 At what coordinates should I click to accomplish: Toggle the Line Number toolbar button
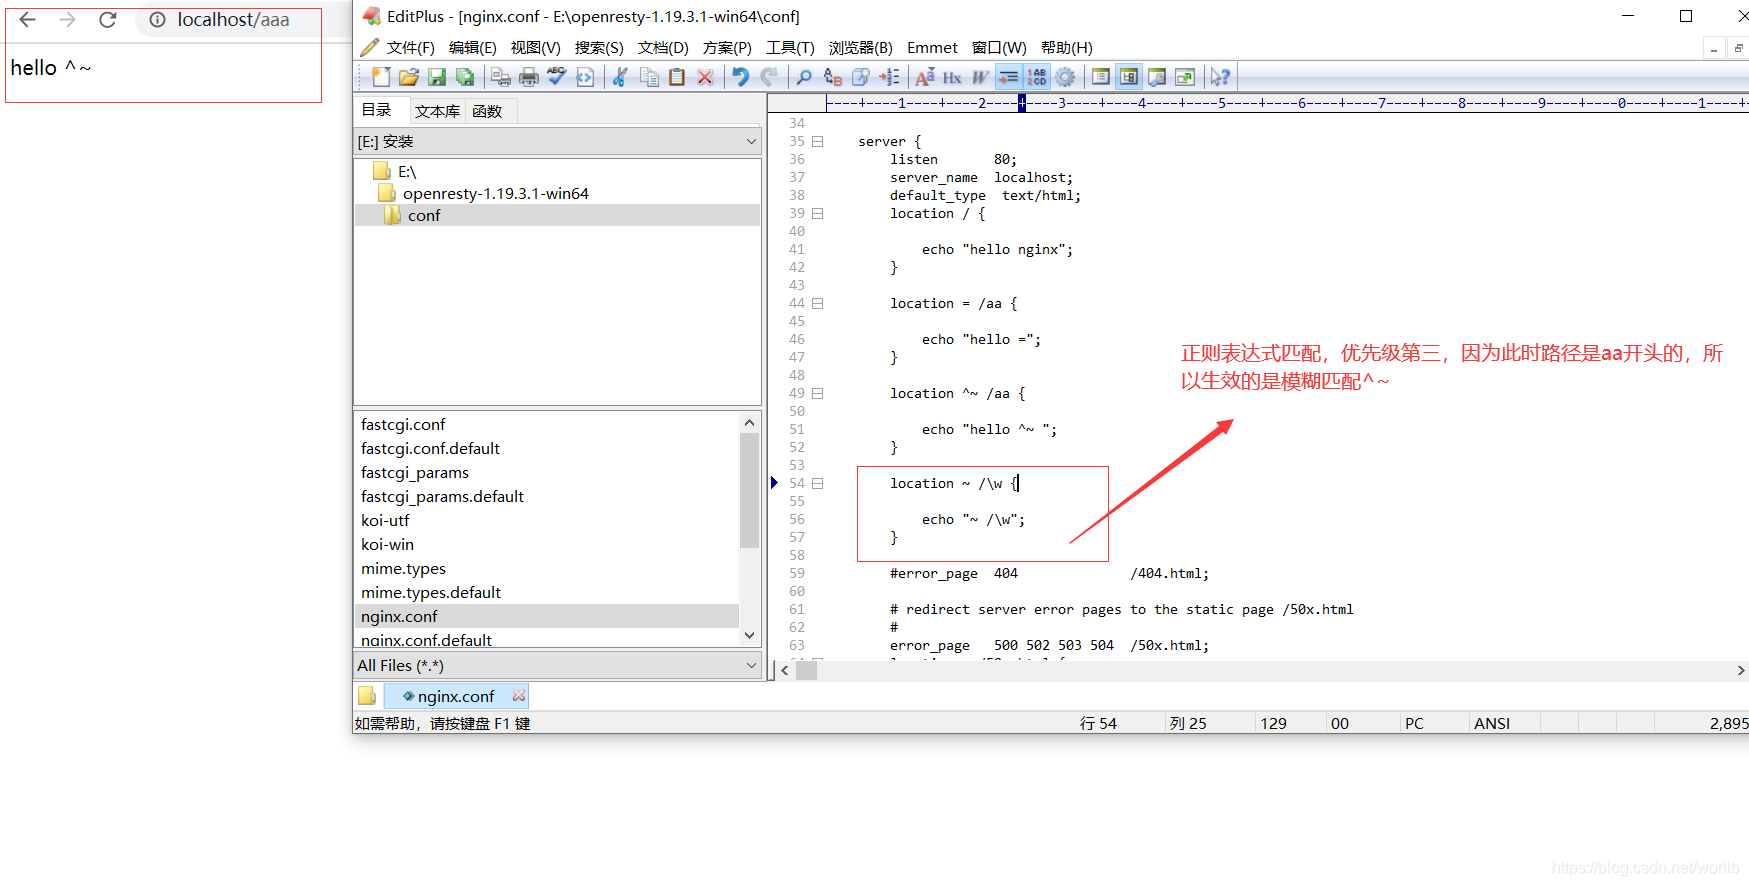tap(1037, 77)
